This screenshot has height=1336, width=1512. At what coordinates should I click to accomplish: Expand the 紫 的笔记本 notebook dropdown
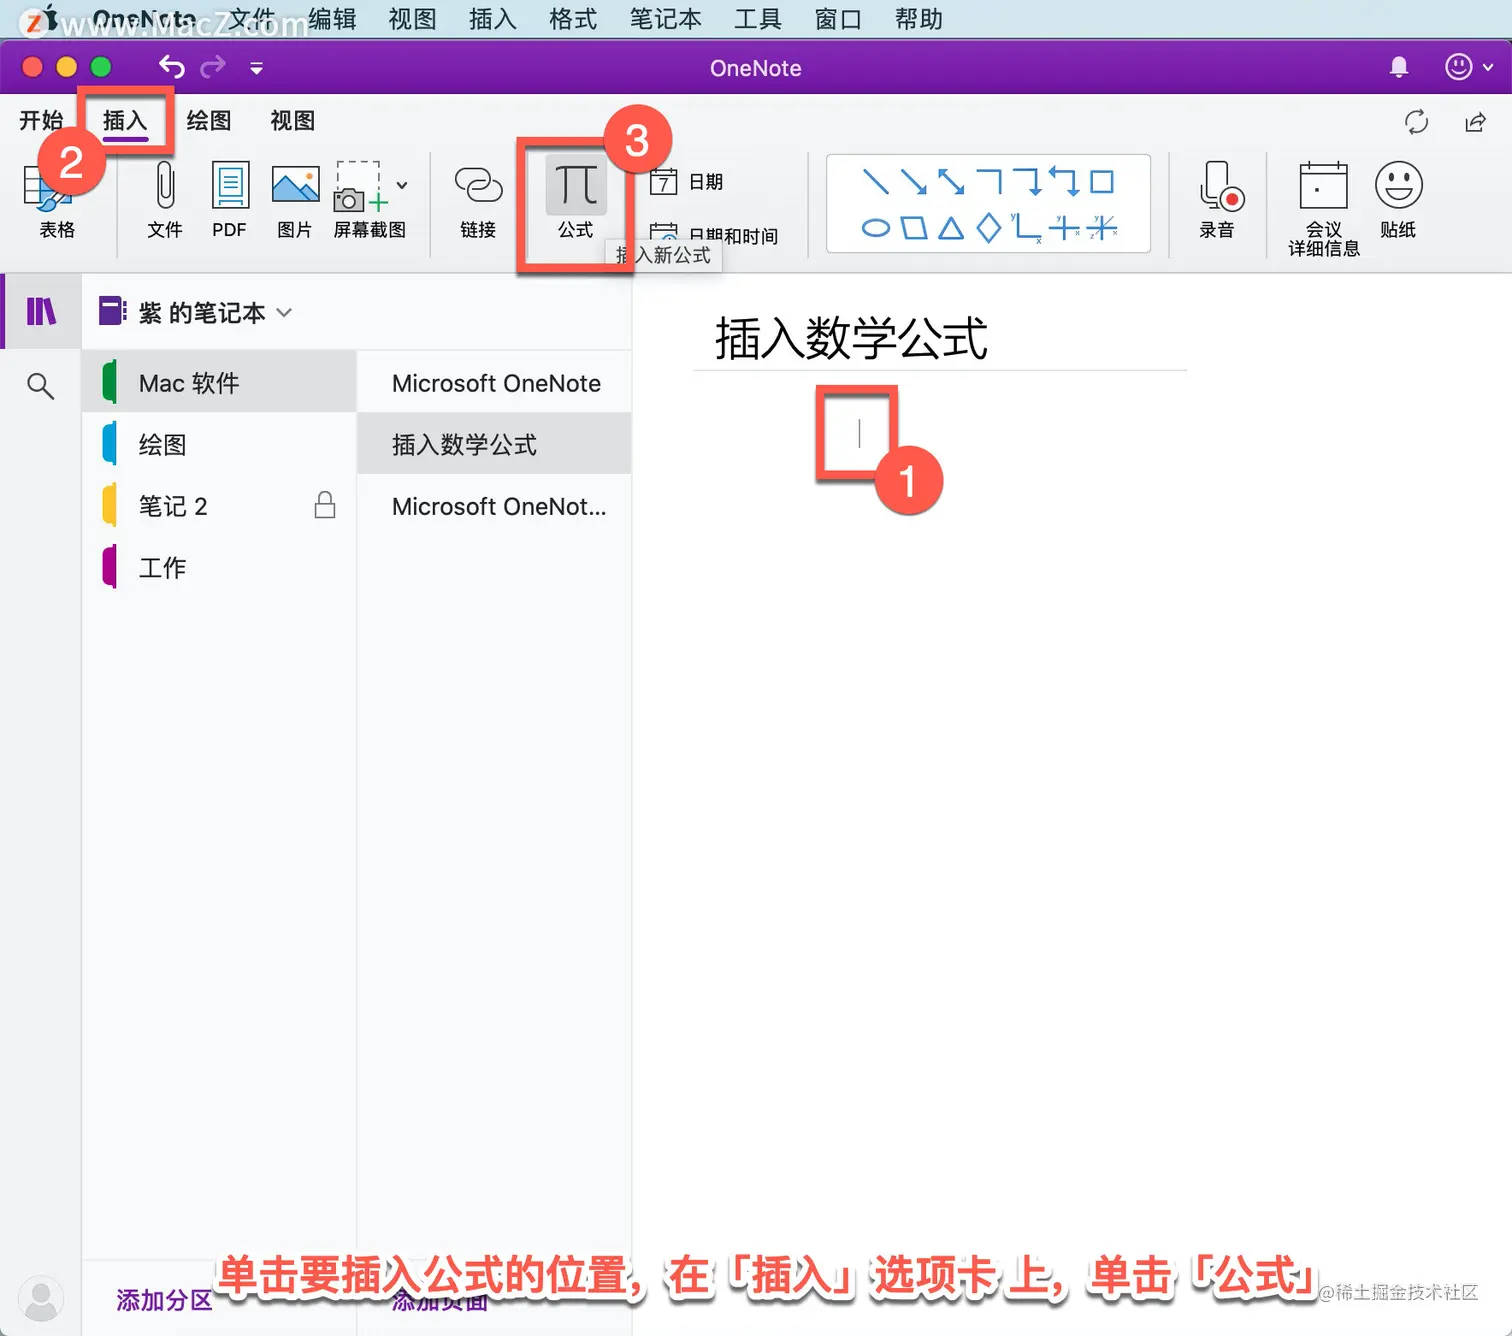284,313
